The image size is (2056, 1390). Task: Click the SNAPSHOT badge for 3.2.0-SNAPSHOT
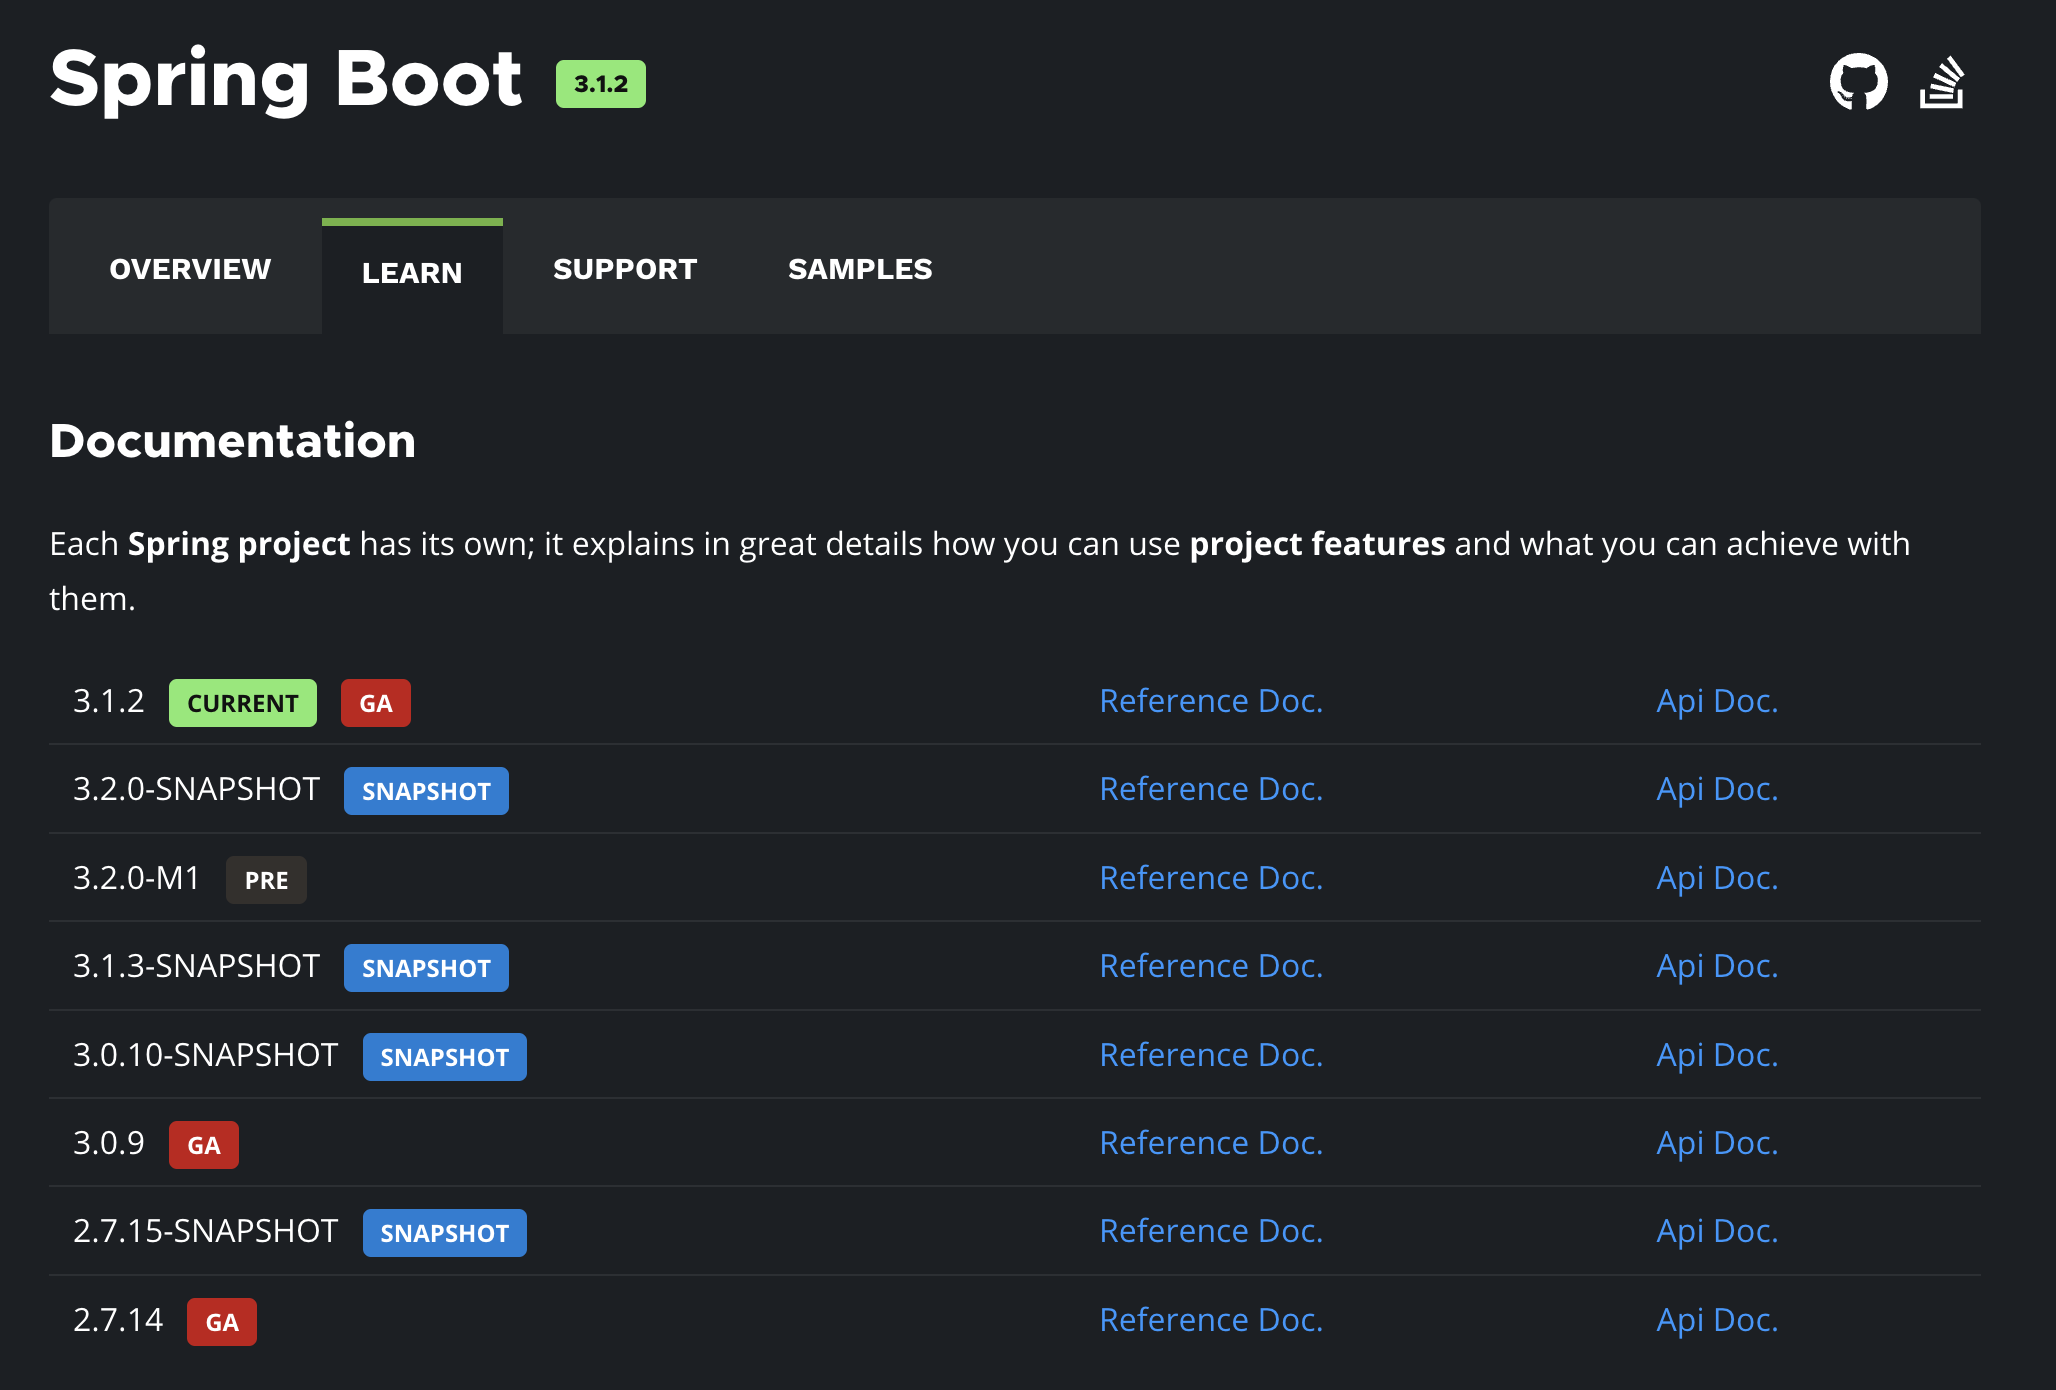[x=426, y=791]
